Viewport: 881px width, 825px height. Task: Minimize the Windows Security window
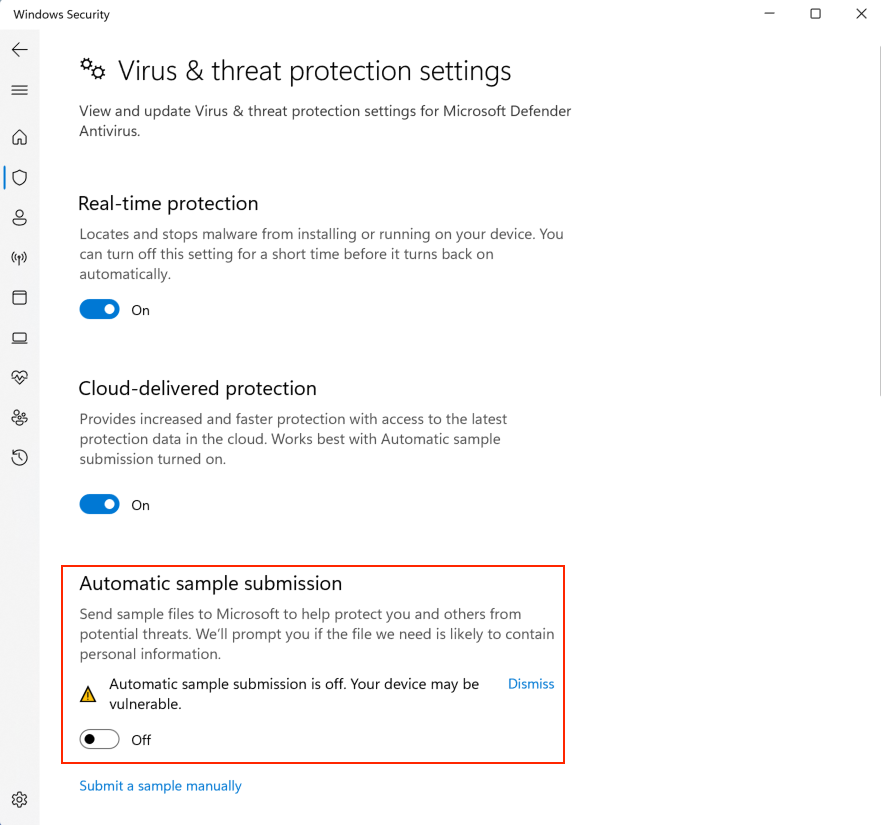point(770,14)
